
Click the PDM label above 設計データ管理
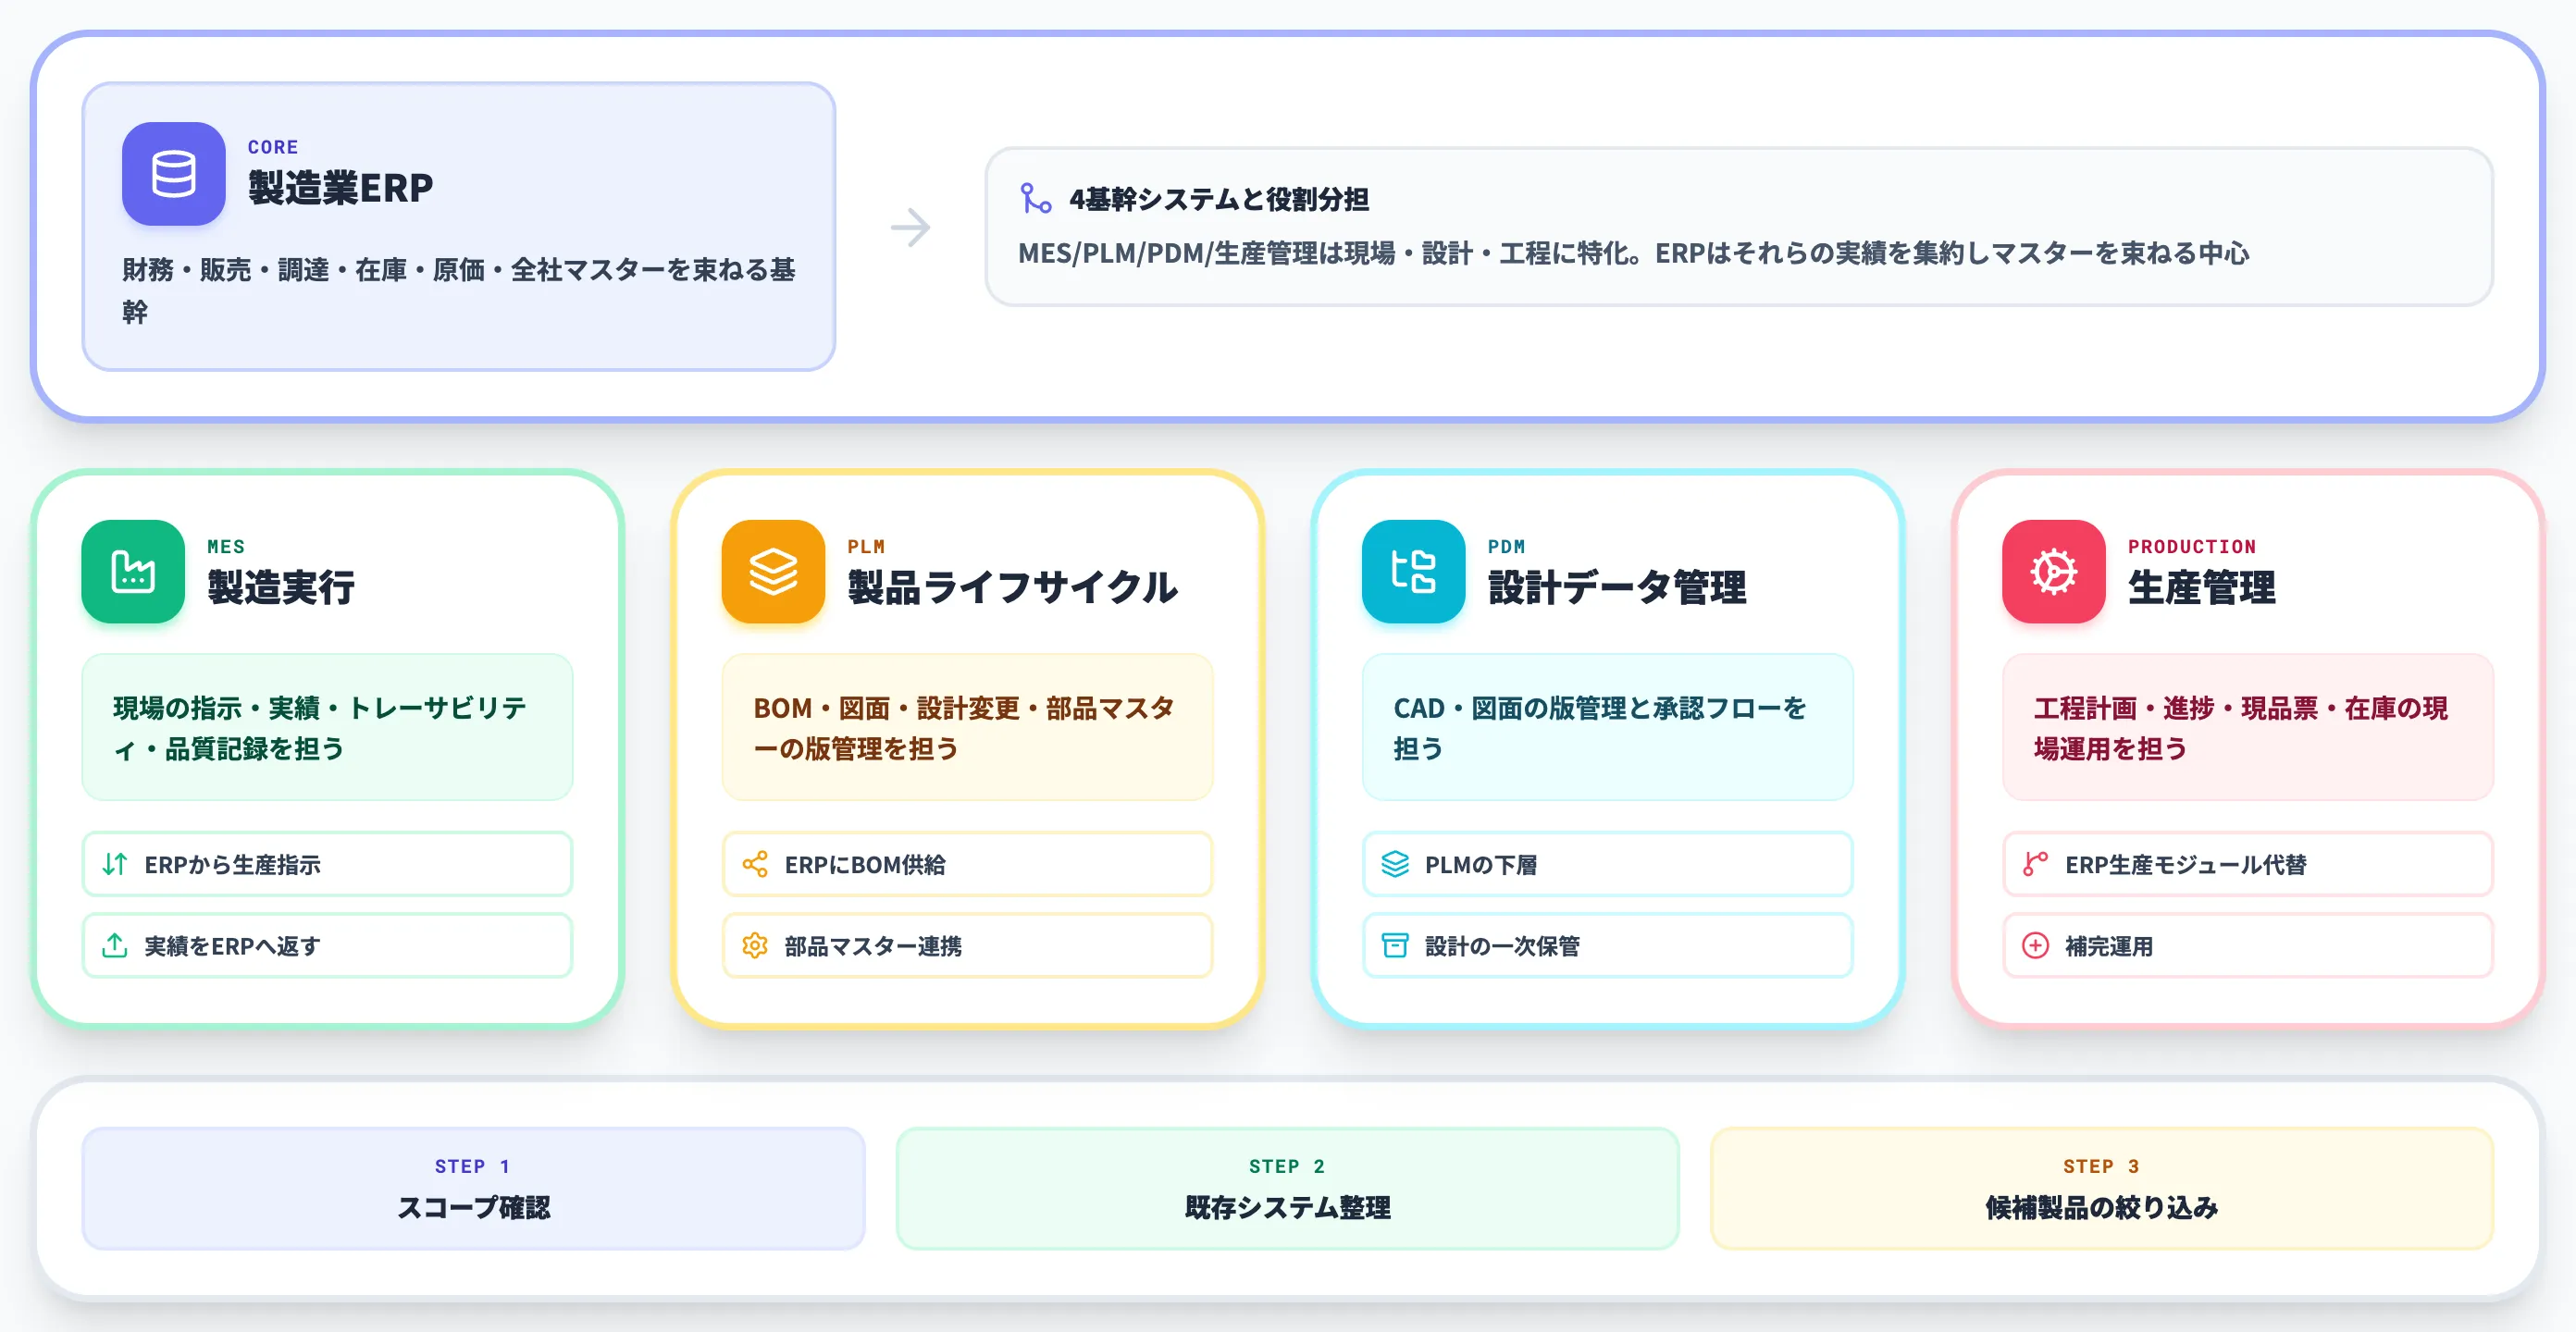pos(1506,547)
